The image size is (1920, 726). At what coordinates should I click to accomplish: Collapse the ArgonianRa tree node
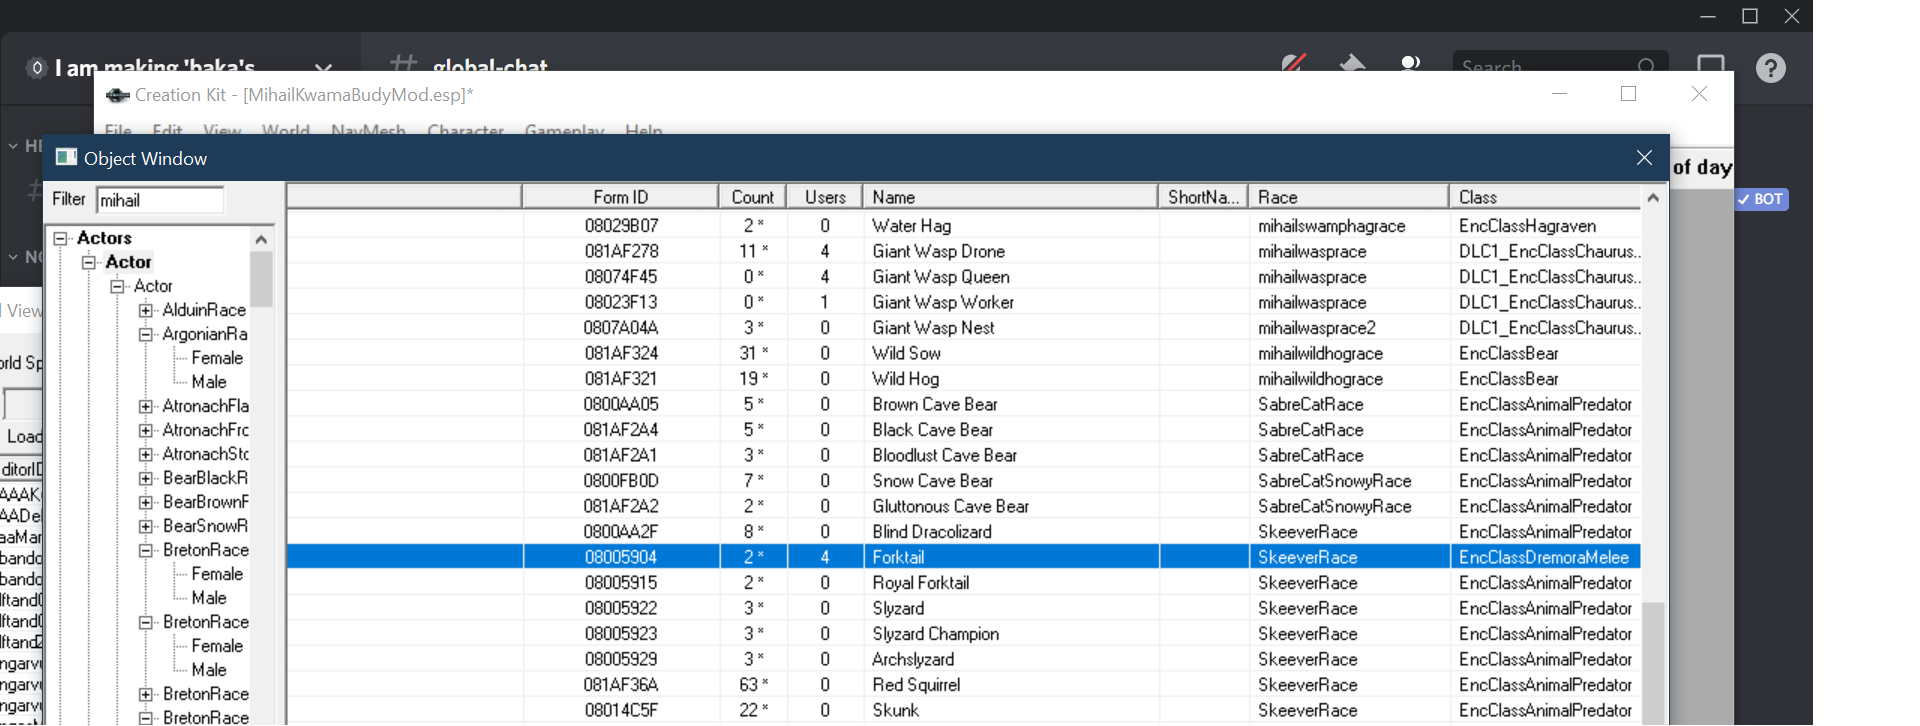(146, 334)
